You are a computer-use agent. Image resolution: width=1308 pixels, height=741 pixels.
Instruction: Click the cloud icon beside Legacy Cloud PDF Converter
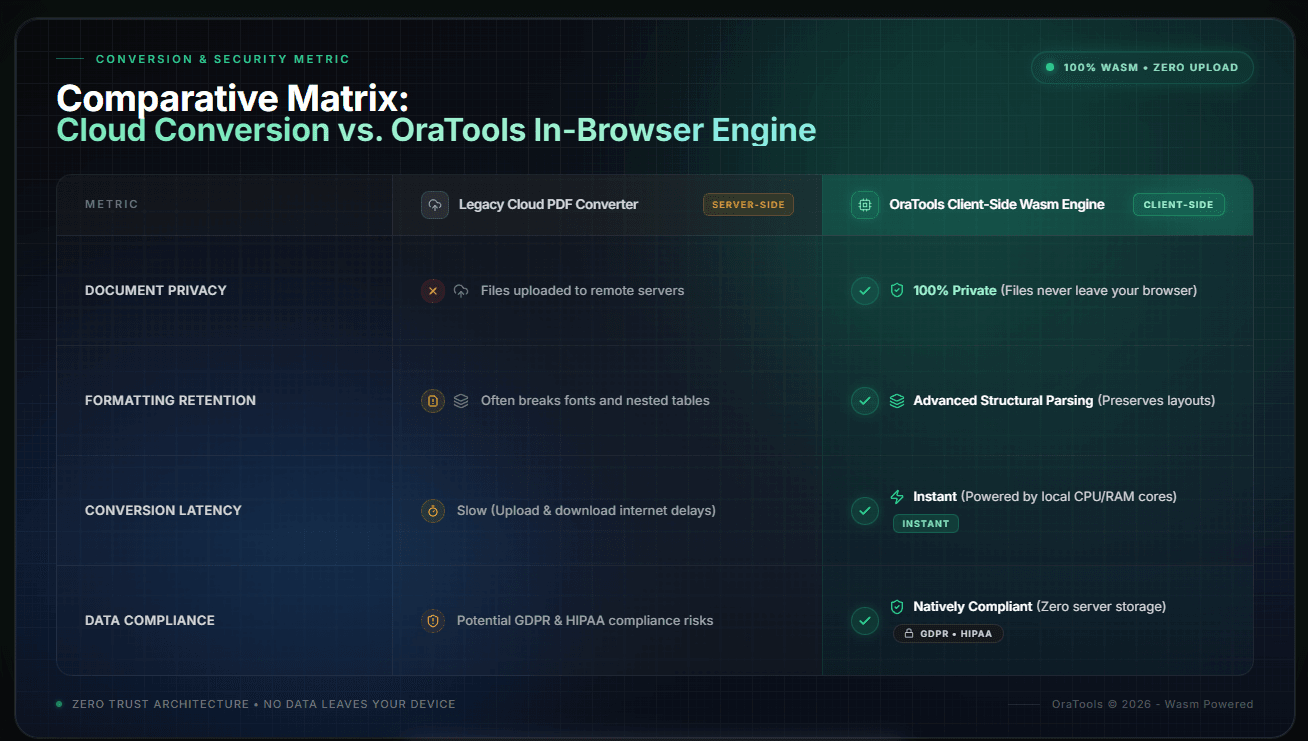click(x=435, y=205)
